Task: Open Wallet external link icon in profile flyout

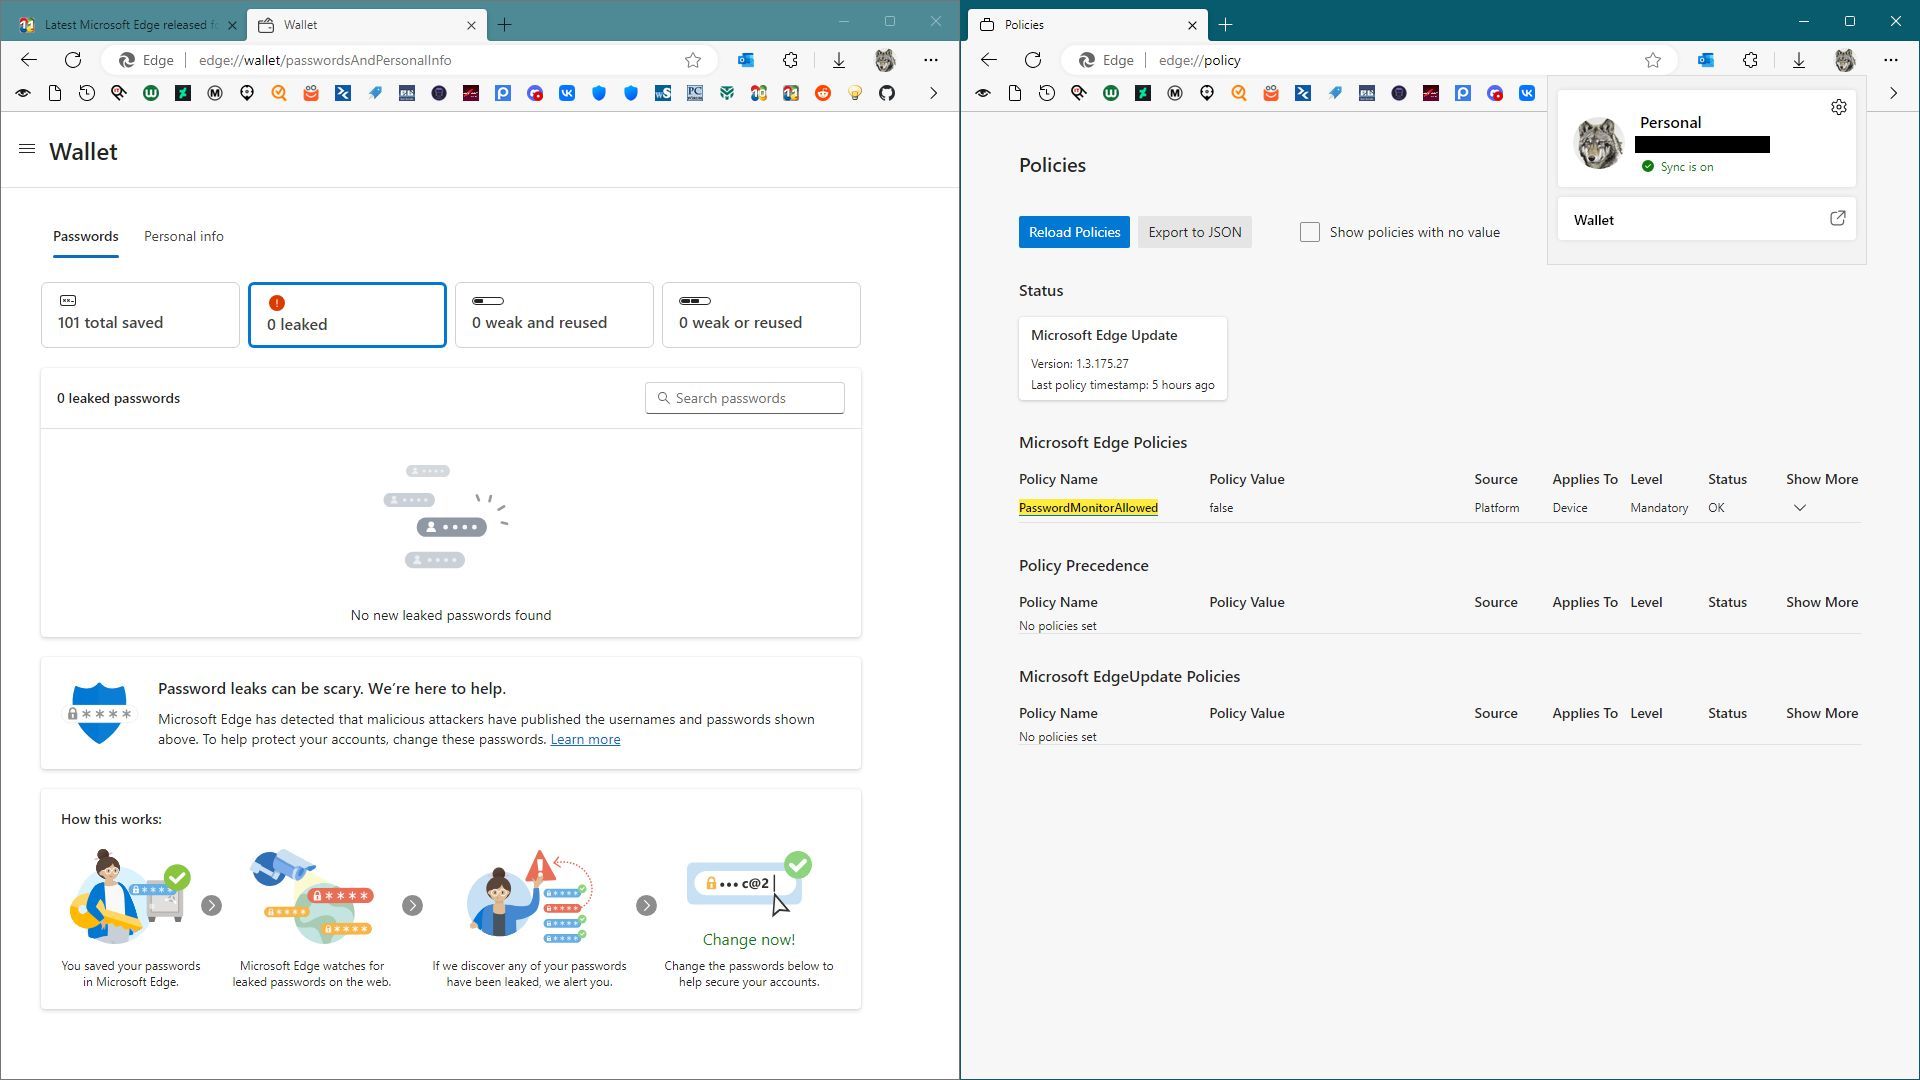Action: coord(1838,218)
